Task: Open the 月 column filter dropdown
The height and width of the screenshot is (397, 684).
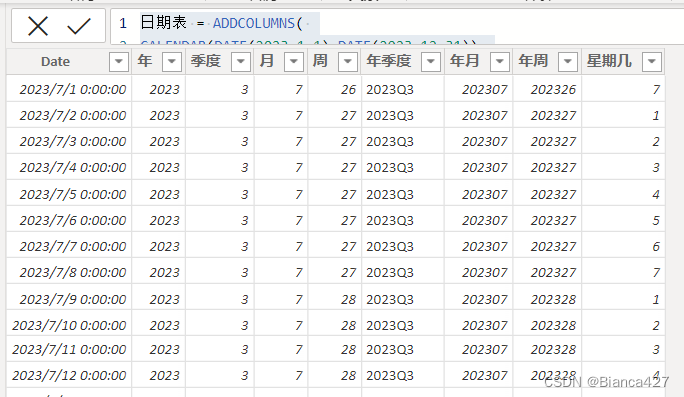Action: (294, 62)
